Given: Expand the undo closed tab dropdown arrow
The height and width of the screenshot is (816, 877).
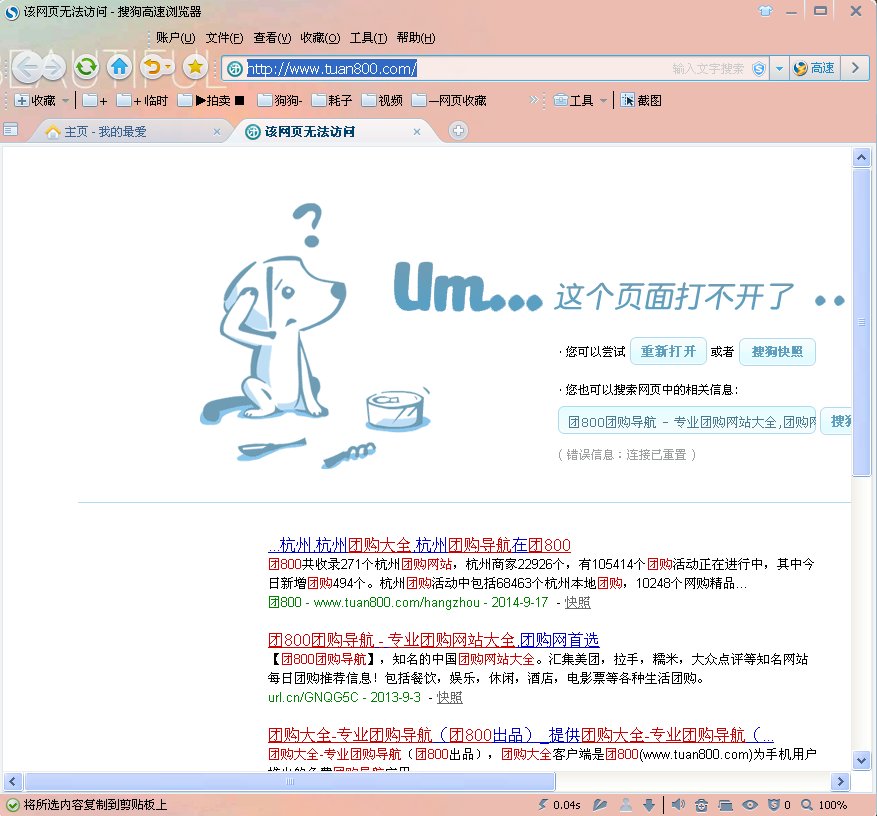Looking at the screenshot, I should click(x=168, y=68).
